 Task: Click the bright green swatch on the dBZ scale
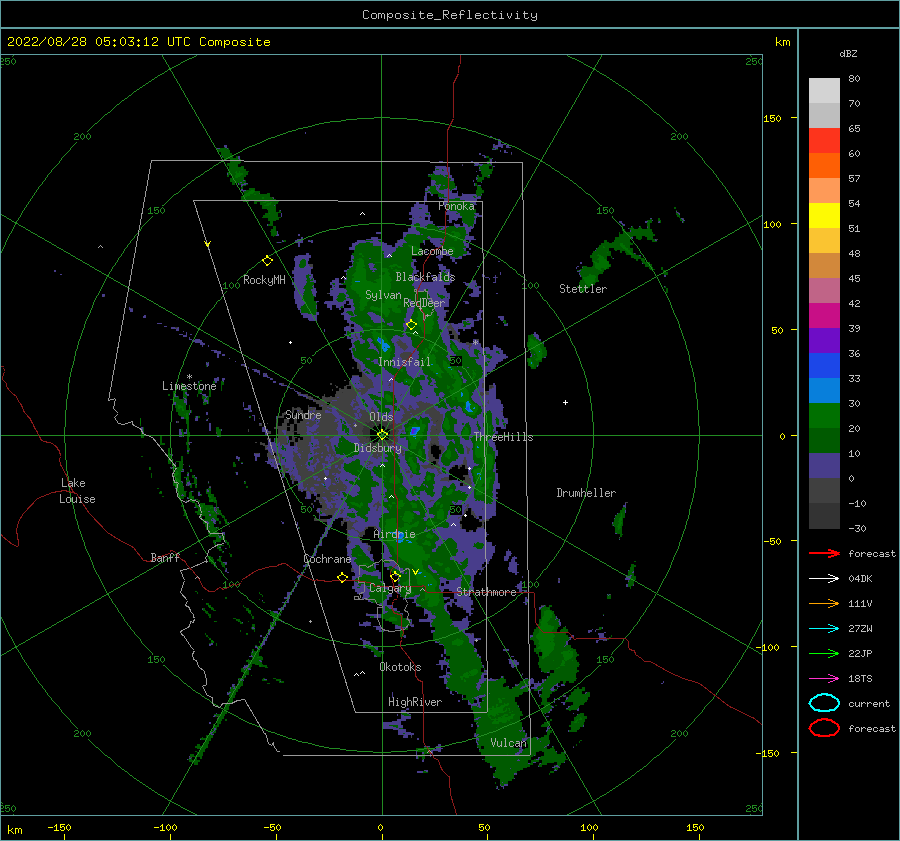pos(824,416)
